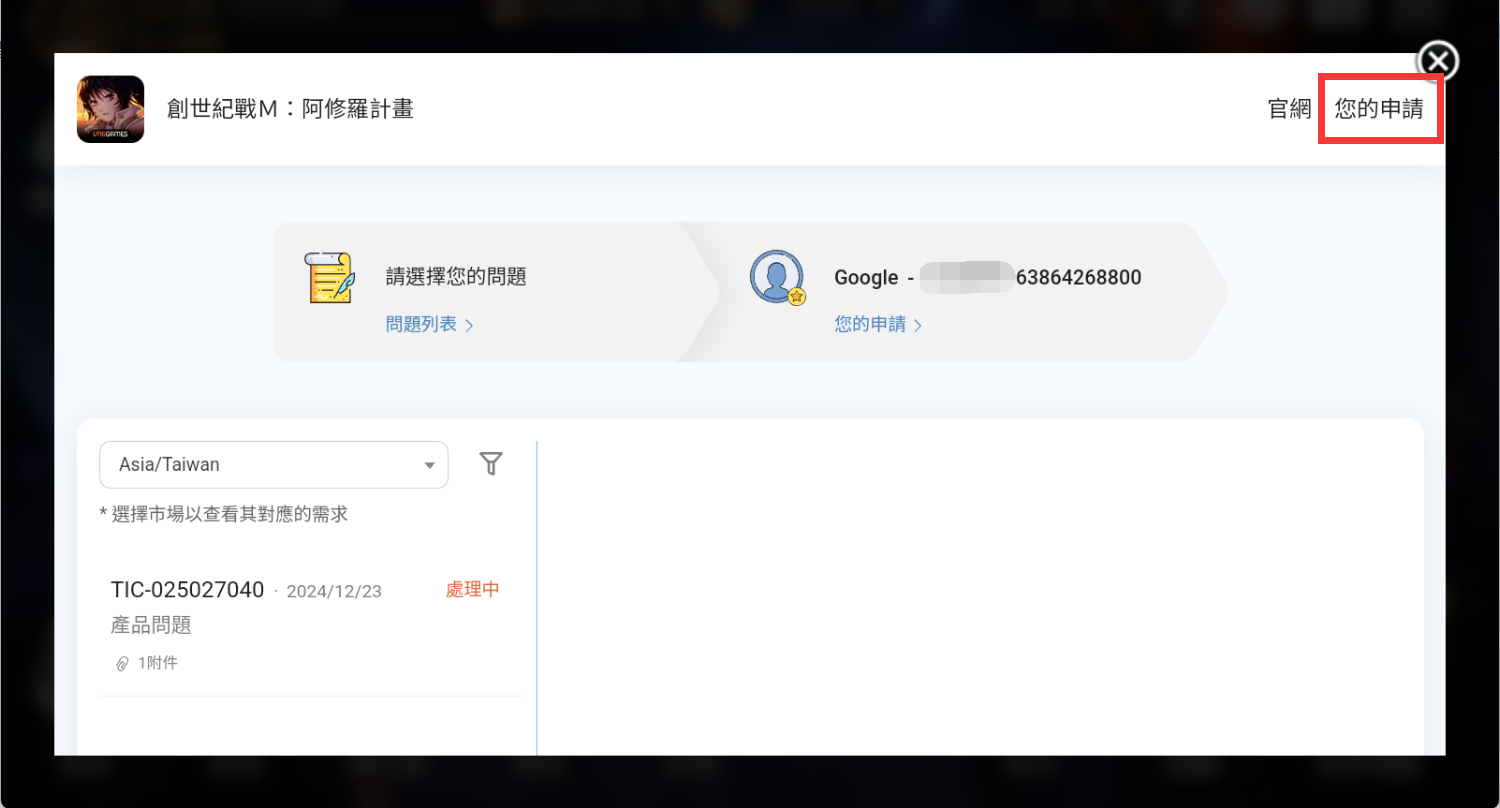Click the paperclip attachment icon
Screen dimensions: 1500x808
(x=122, y=663)
